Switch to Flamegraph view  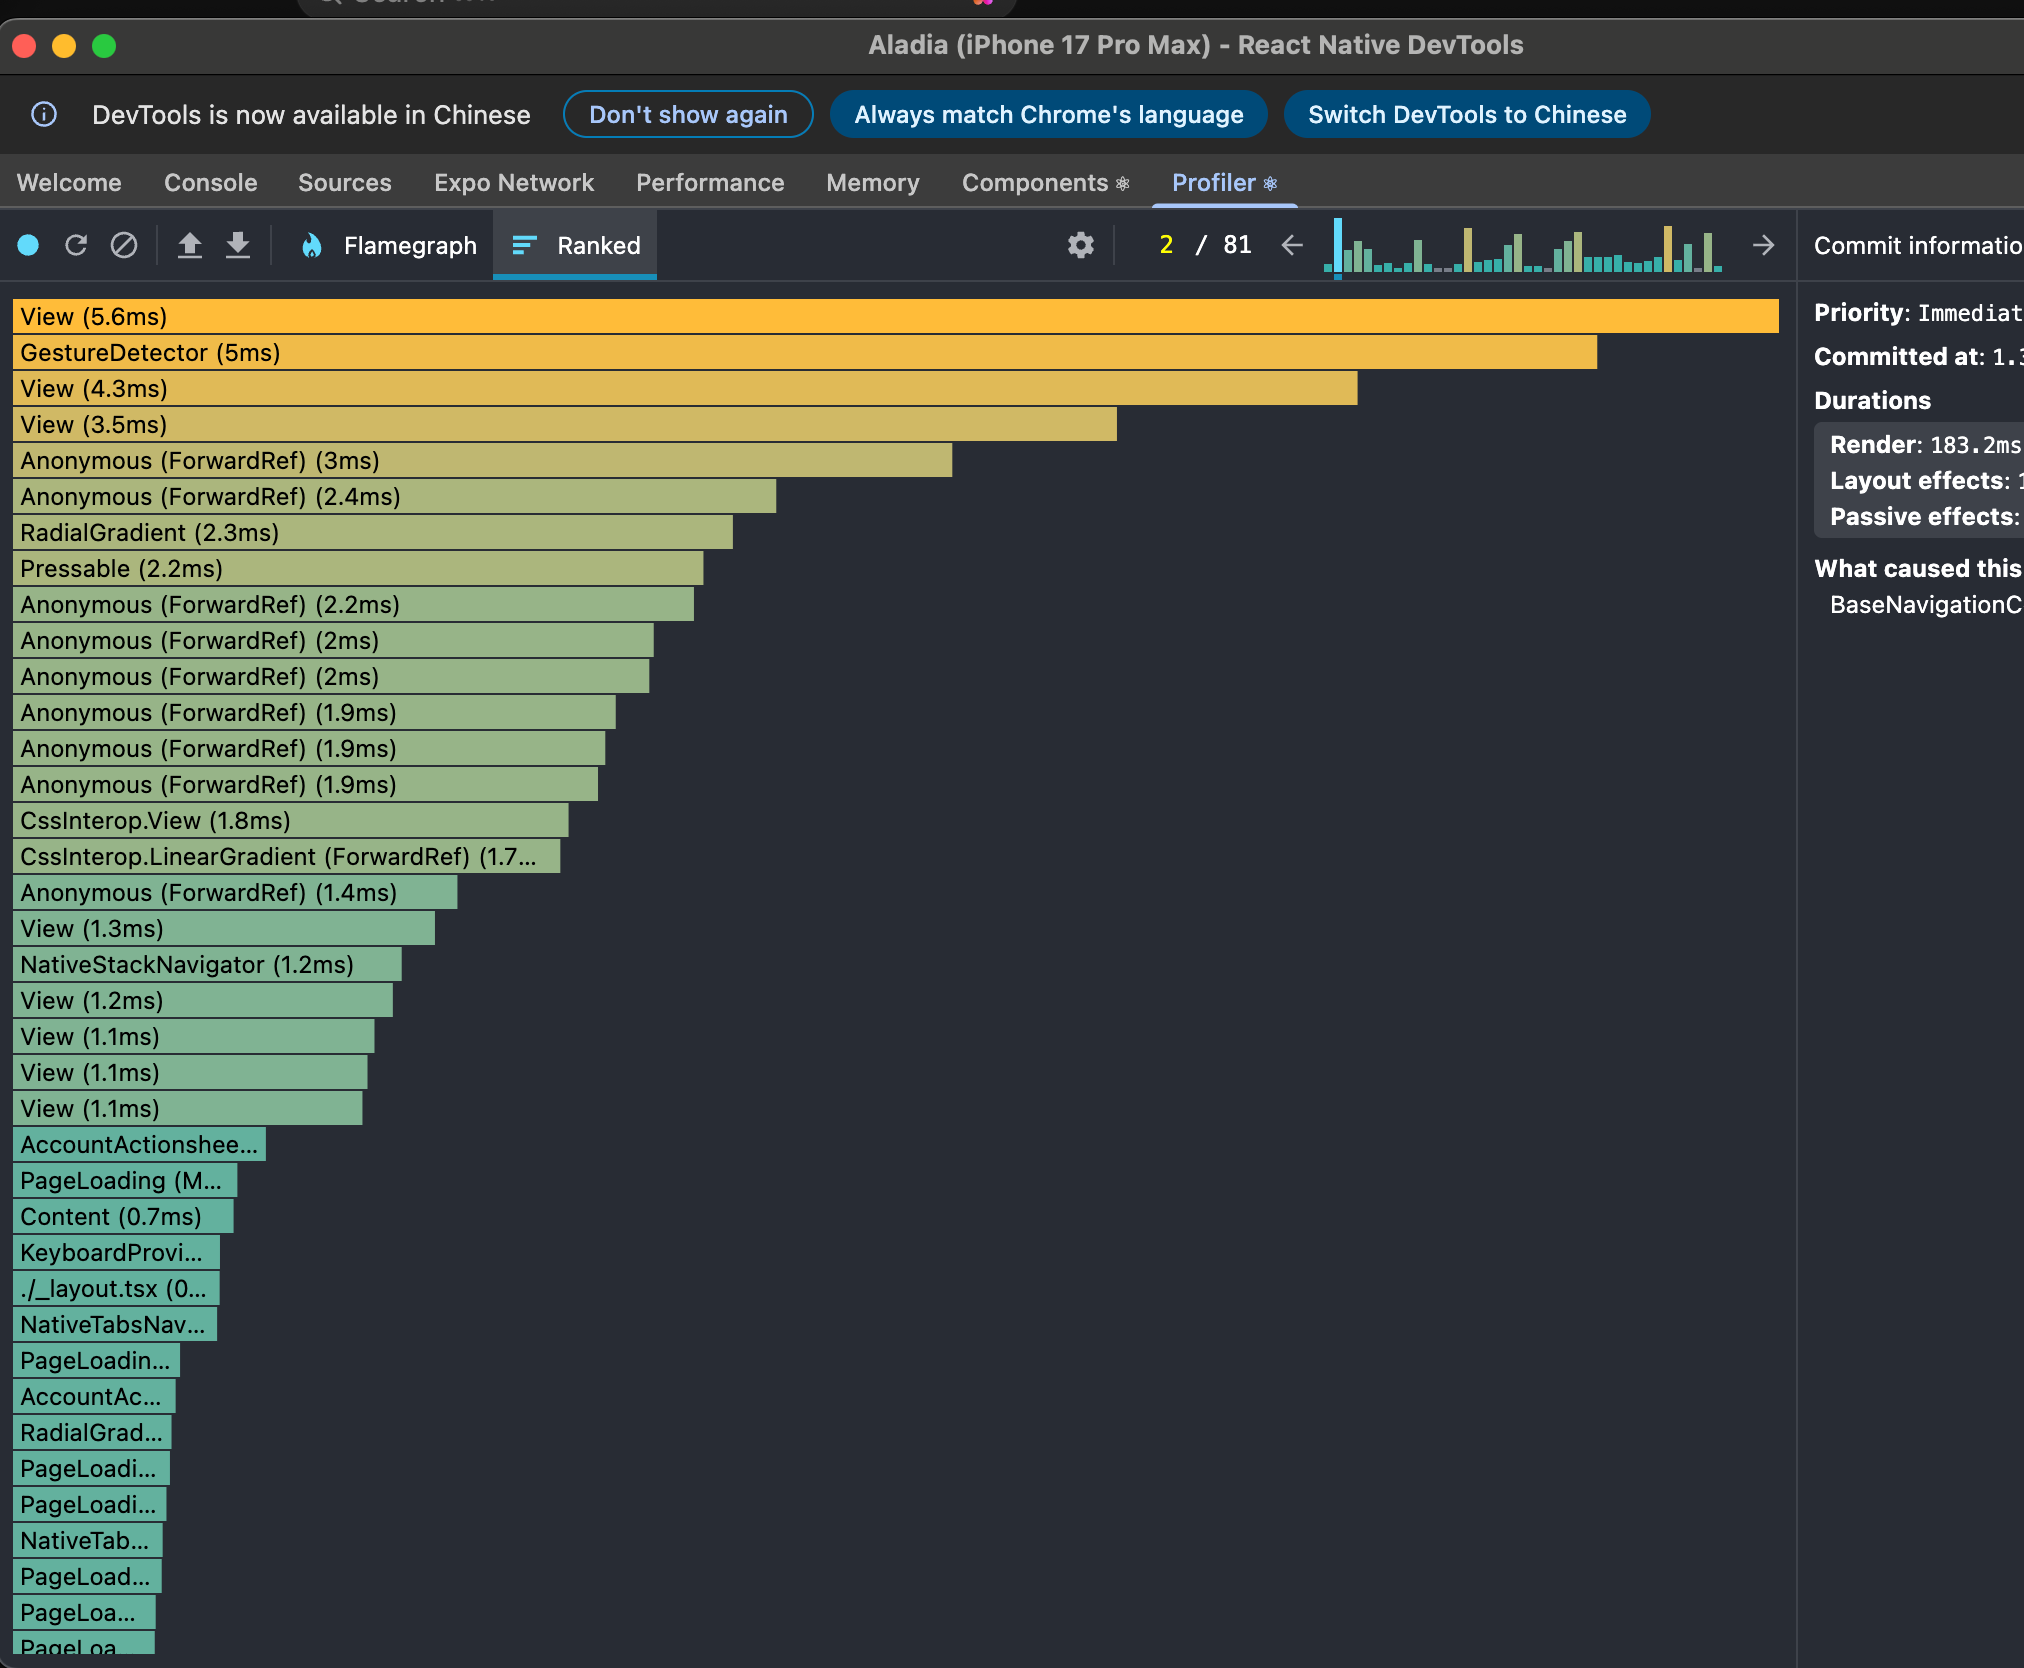(390, 245)
